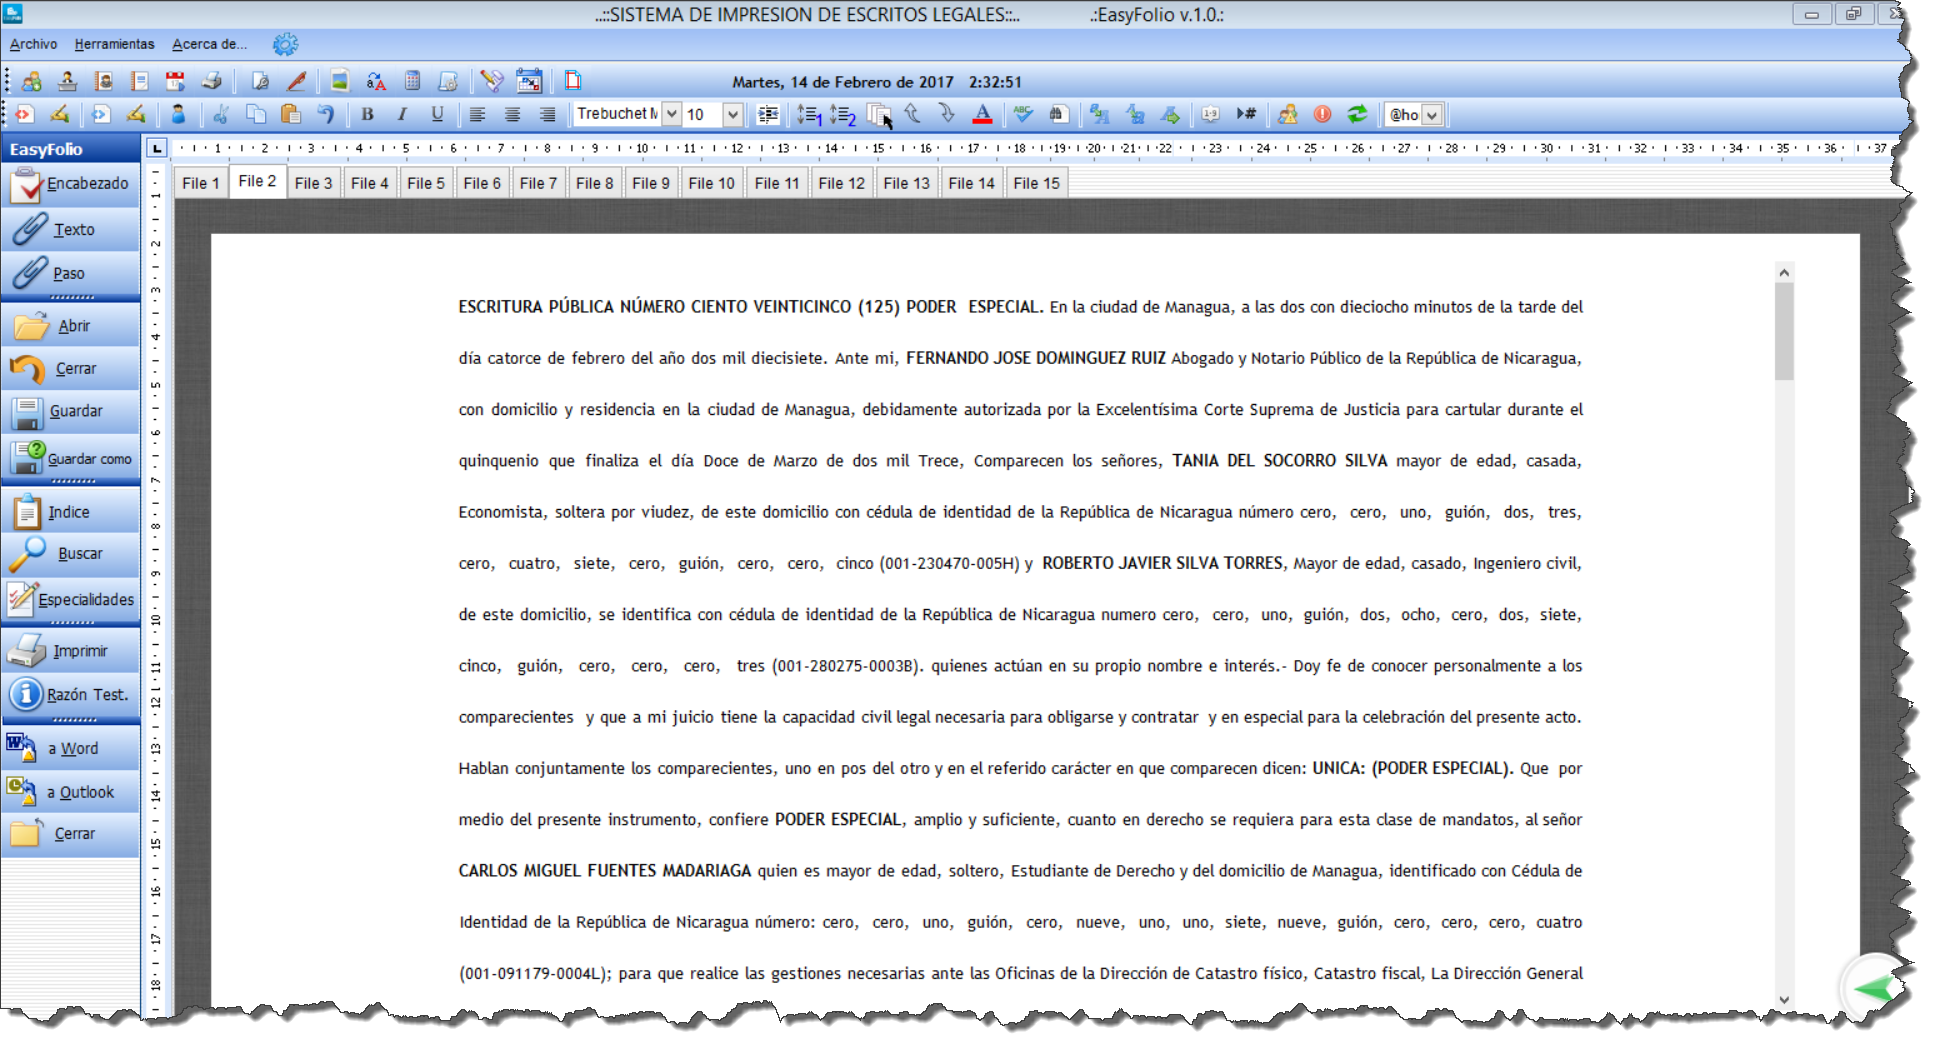The image size is (1935, 1048).
Task: Click the Imprimir sidebar button
Action: pos(71,651)
